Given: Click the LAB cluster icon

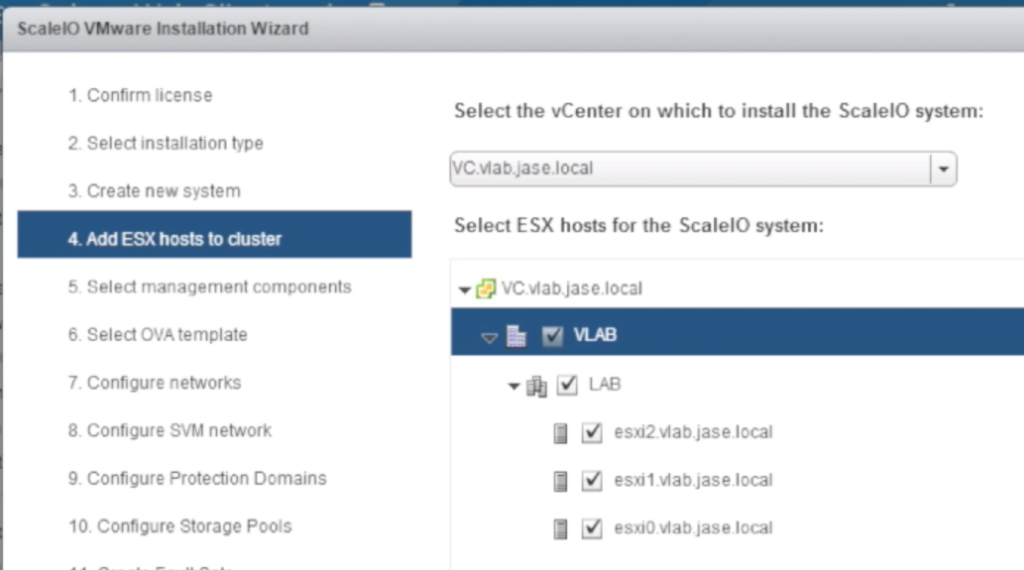Looking at the screenshot, I should (x=537, y=386).
